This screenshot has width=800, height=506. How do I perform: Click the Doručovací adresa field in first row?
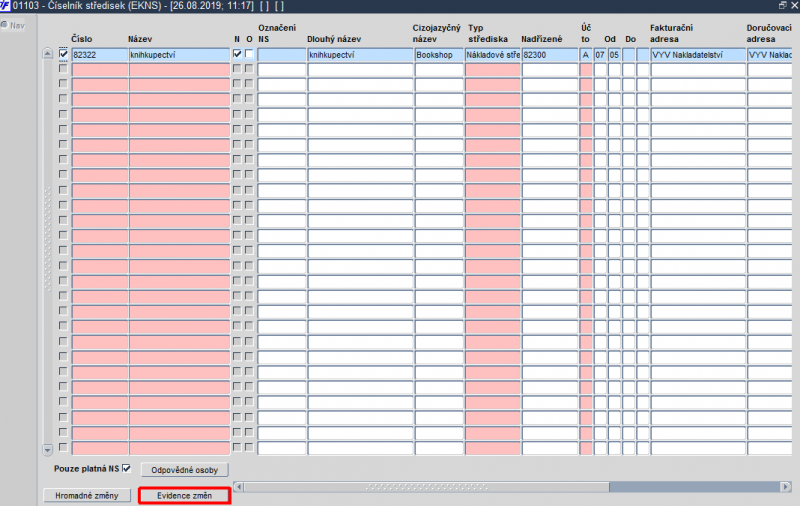[x=769, y=55]
